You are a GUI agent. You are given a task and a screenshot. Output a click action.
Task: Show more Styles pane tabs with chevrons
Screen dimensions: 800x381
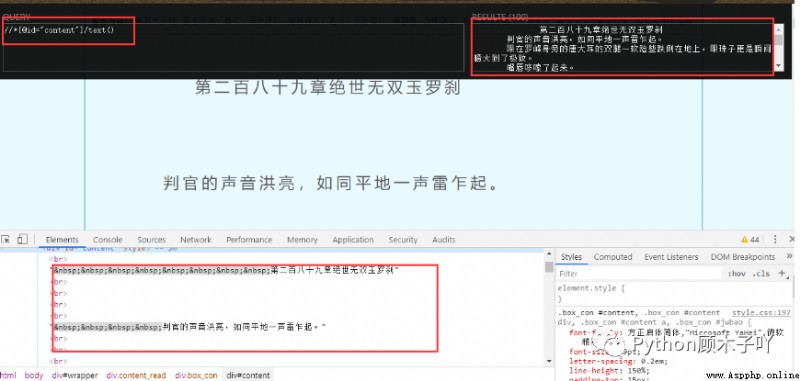click(790, 257)
